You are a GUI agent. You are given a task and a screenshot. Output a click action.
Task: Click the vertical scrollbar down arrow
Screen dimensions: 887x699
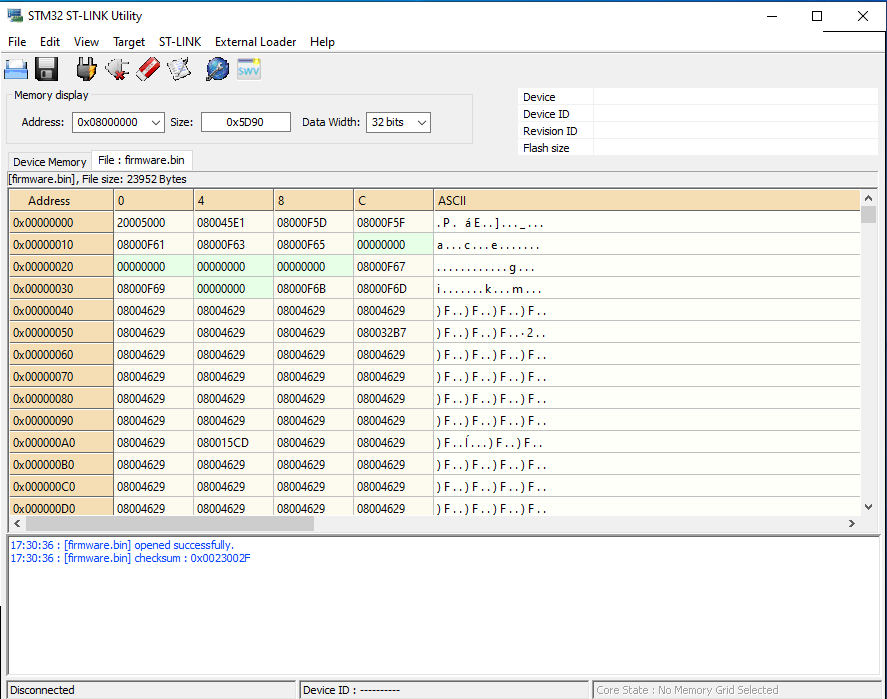pos(868,507)
